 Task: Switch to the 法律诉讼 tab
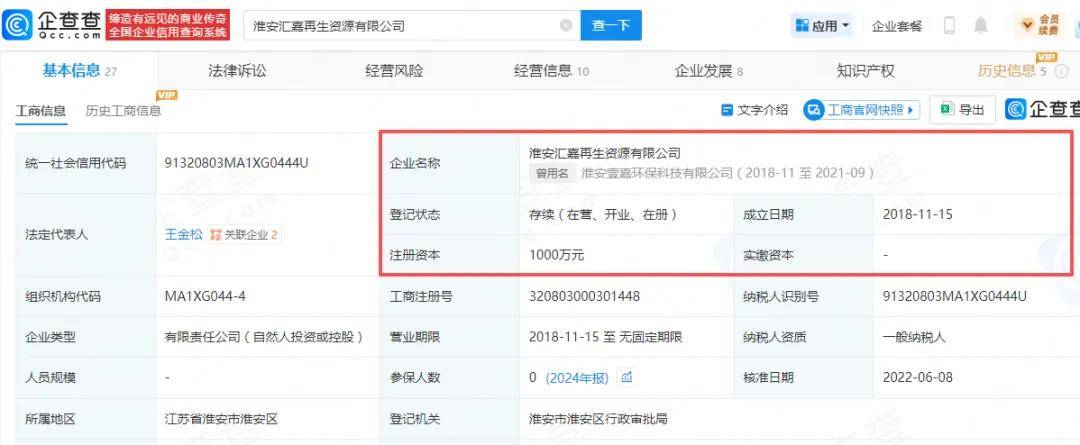coord(237,71)
